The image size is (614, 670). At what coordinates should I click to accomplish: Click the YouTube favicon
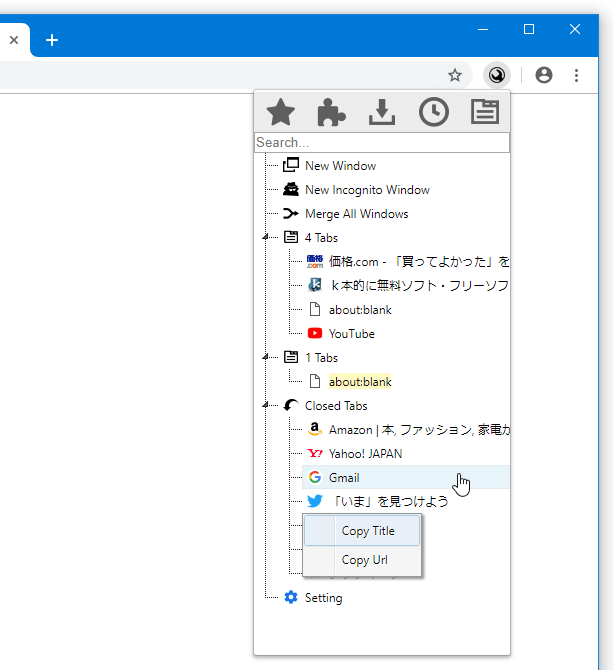315,333
